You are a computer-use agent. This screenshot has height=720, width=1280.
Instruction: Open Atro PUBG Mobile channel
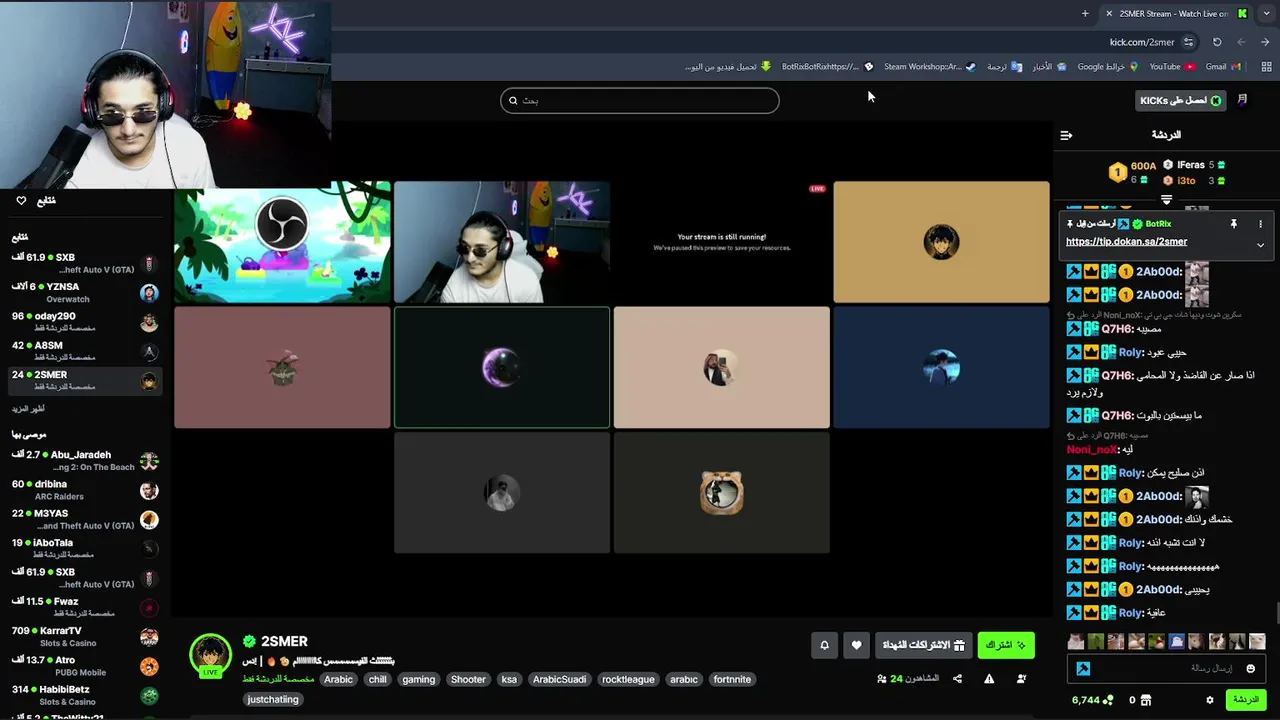coord(85,666)
